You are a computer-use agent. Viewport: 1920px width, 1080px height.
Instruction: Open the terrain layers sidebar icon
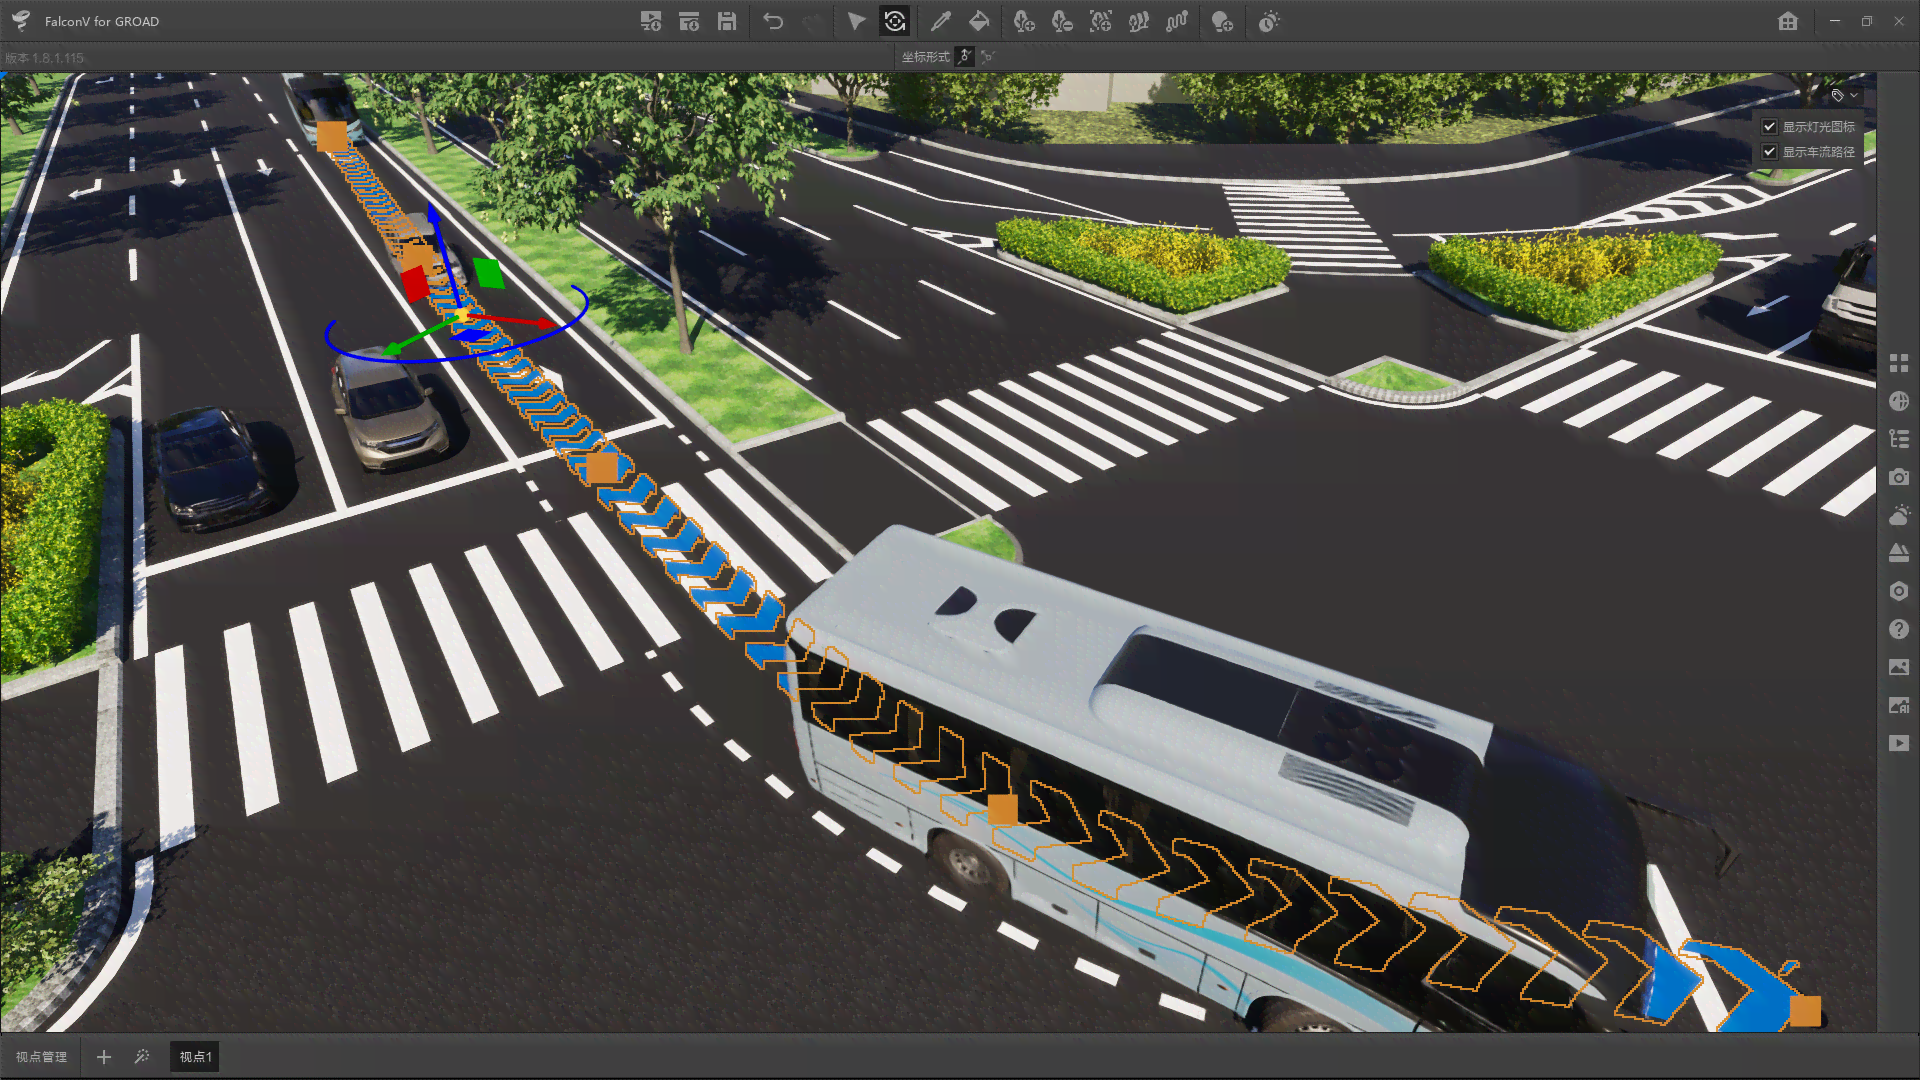click(x=1899, y=553)
